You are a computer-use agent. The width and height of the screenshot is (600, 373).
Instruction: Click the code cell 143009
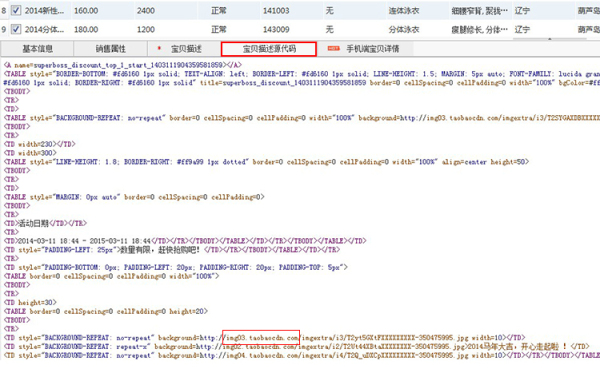click(276, 29)
